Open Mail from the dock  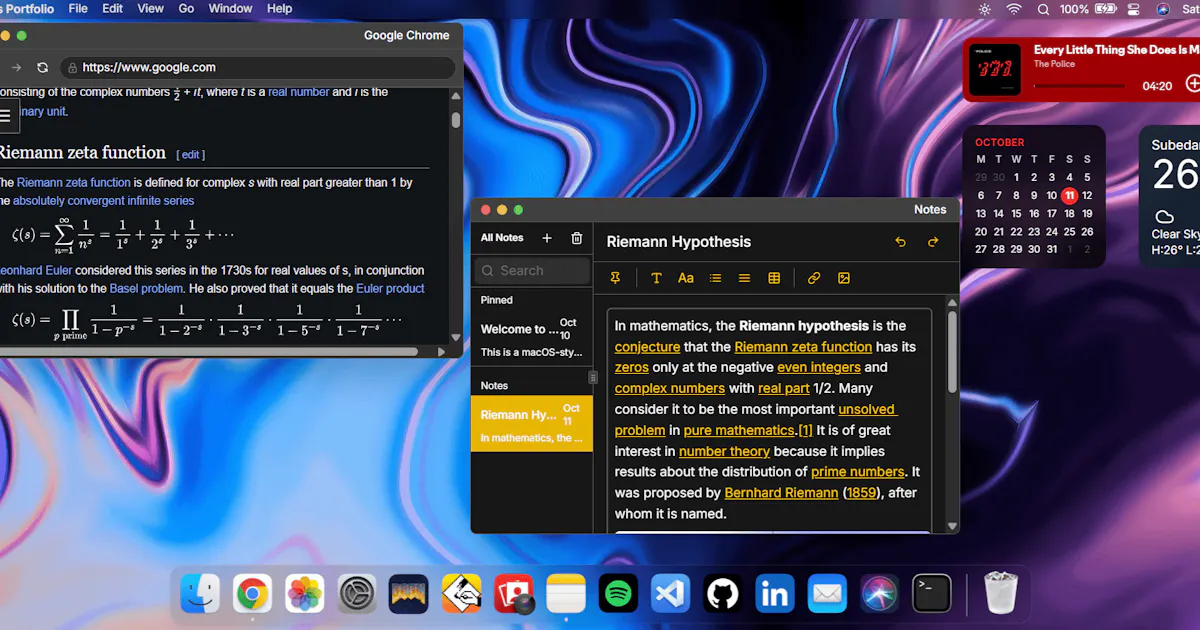827,594
